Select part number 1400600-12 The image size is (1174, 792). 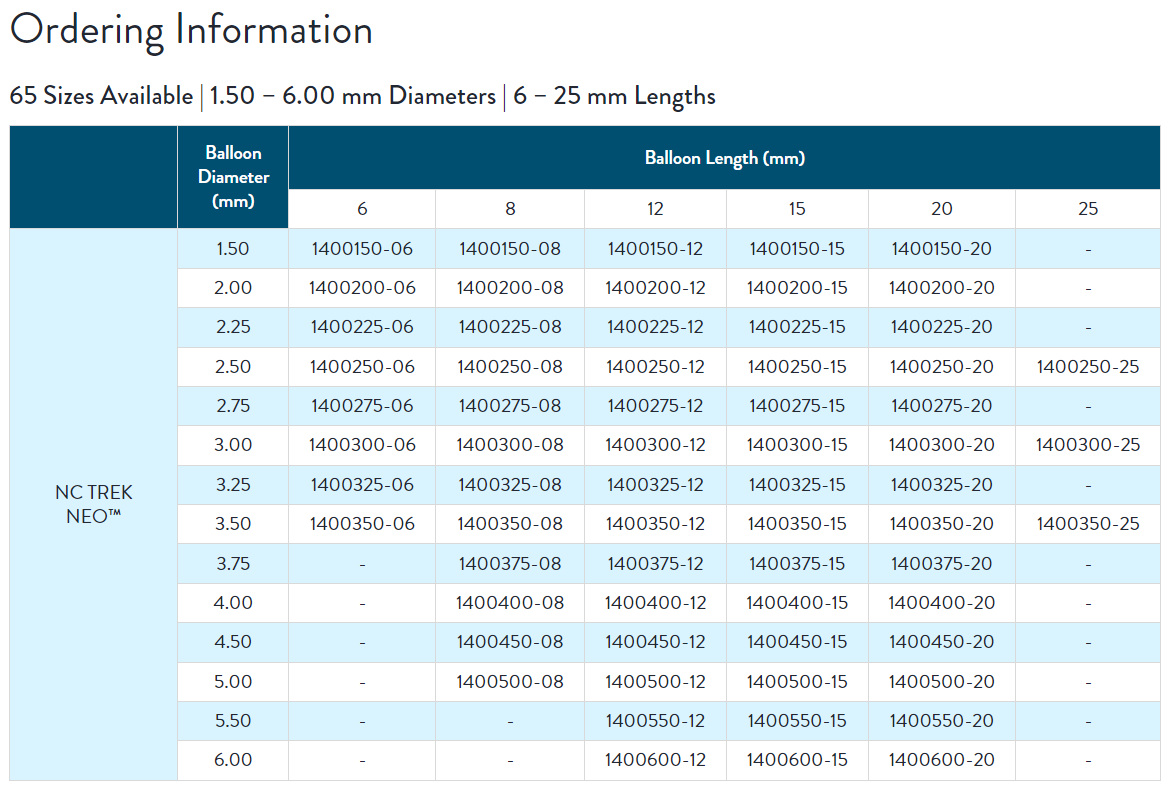pyautogui.click(x=655, y=760)
